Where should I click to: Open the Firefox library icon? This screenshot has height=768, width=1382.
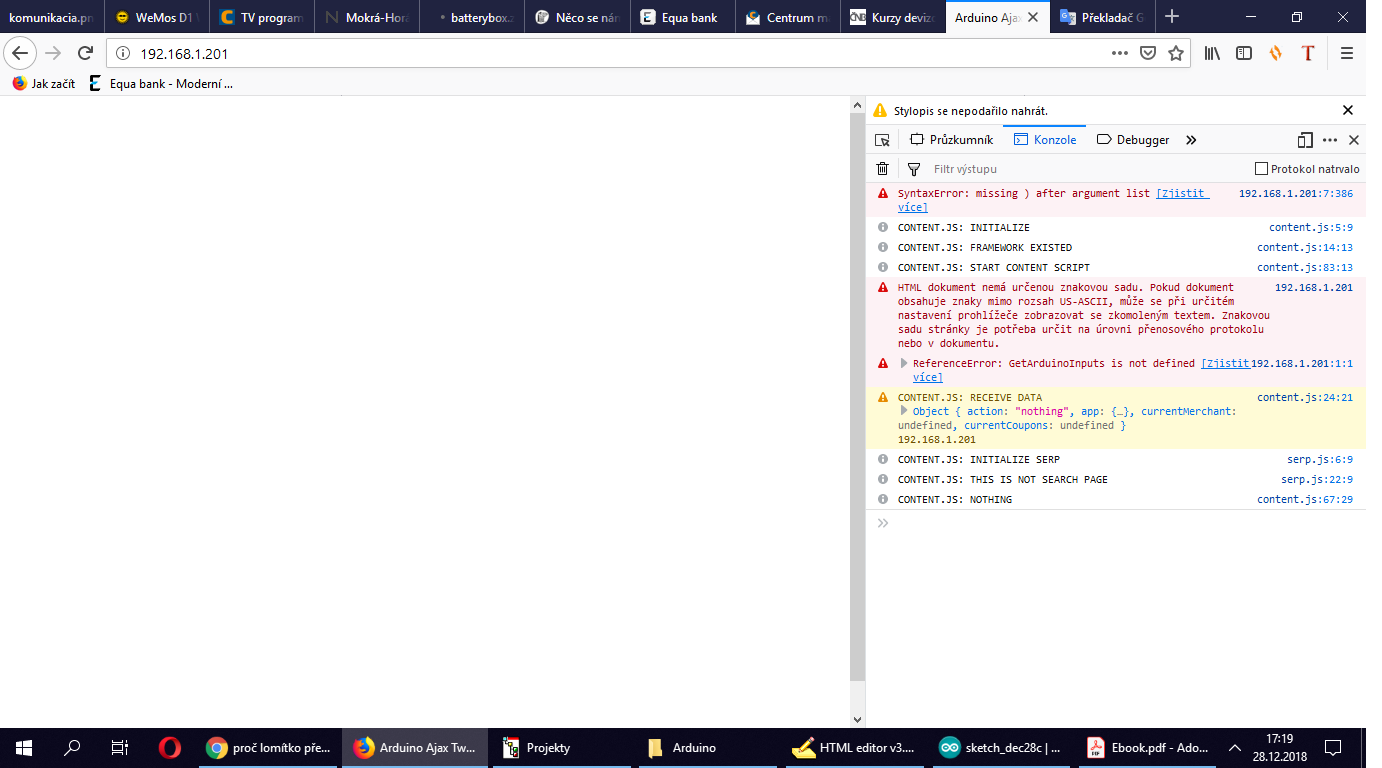tap(1212, 53)
